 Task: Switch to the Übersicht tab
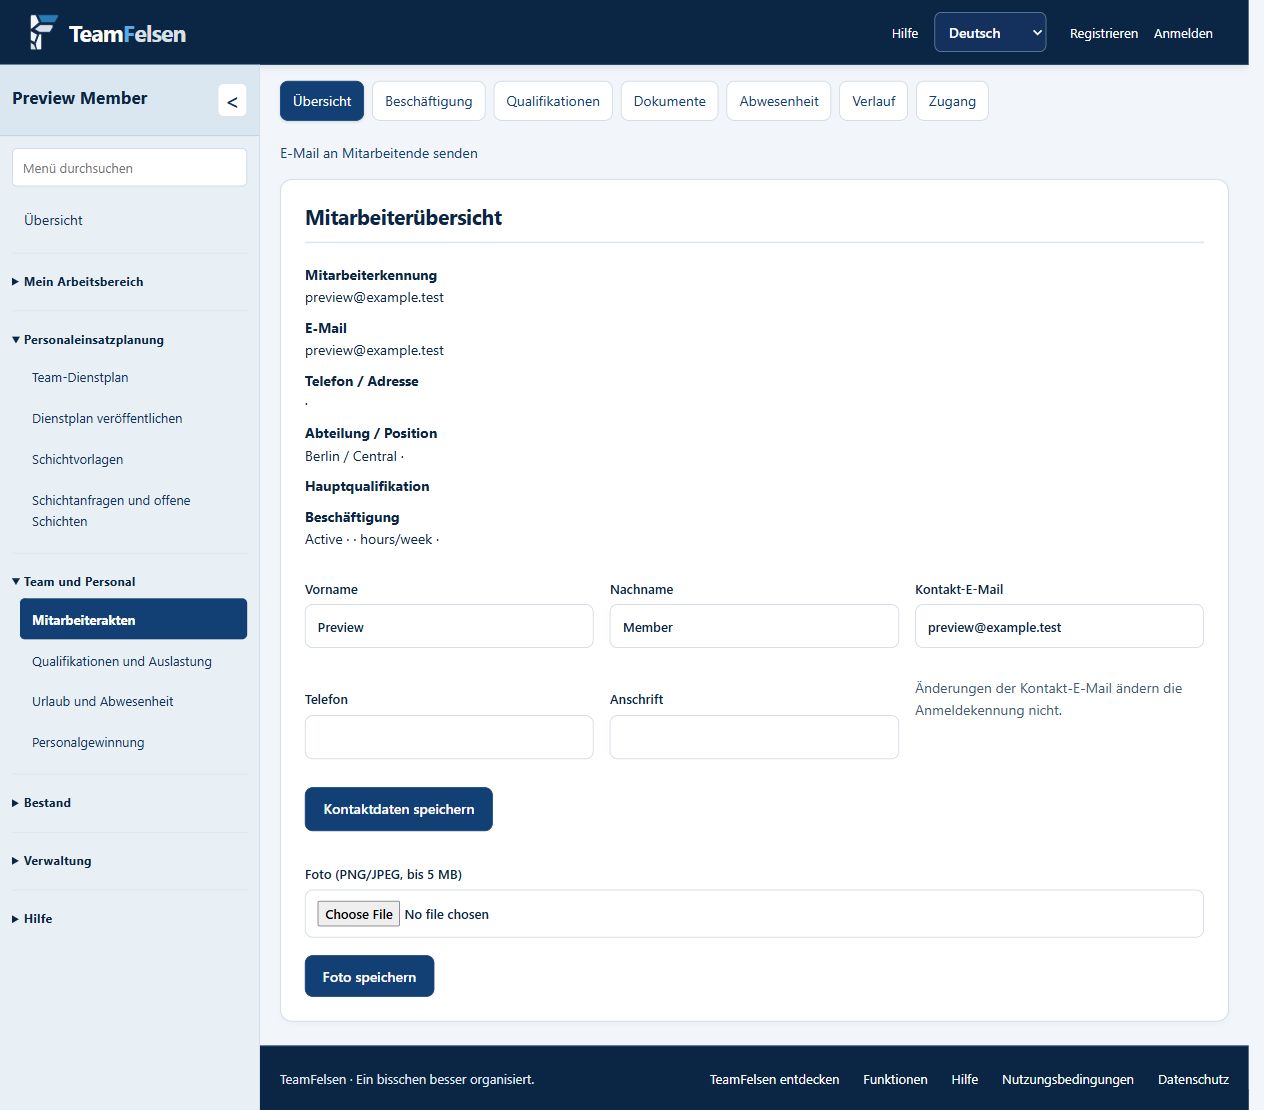coord(322,101)
